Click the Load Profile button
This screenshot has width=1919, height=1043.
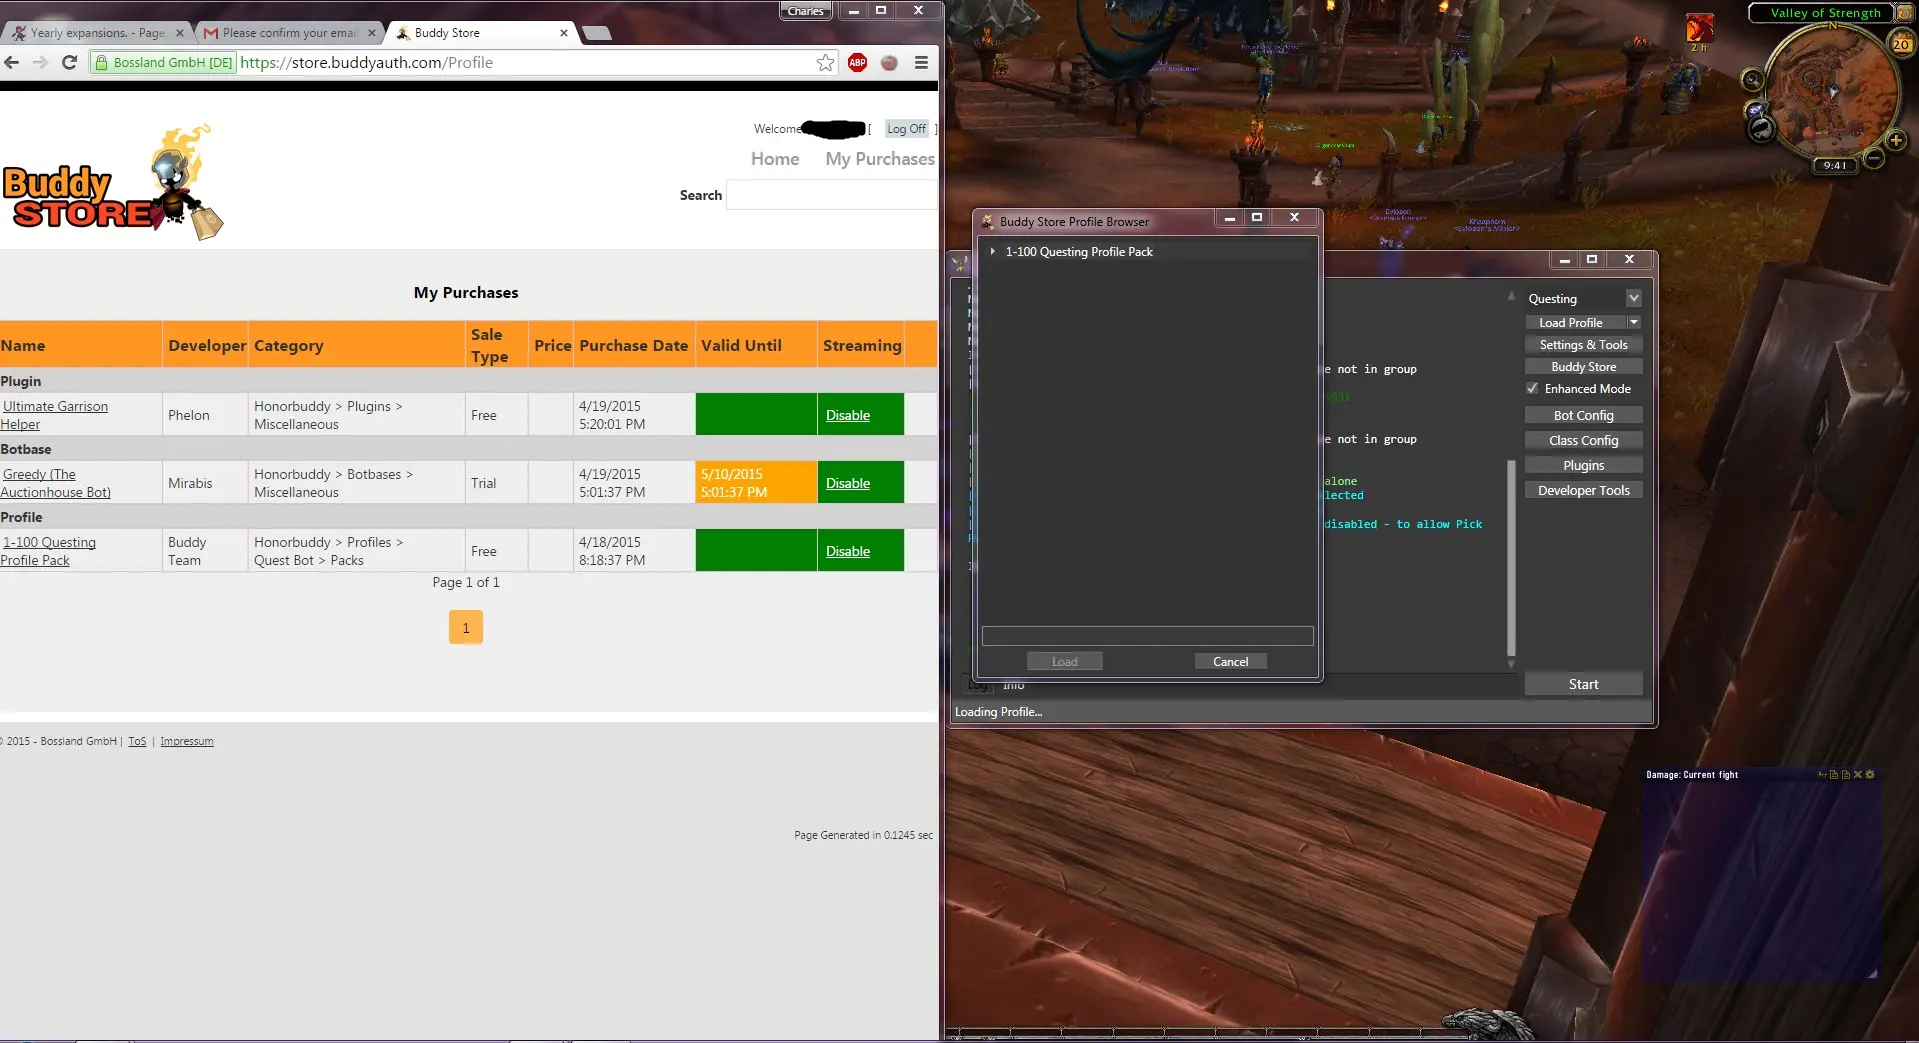click(x=1571, y=322)
